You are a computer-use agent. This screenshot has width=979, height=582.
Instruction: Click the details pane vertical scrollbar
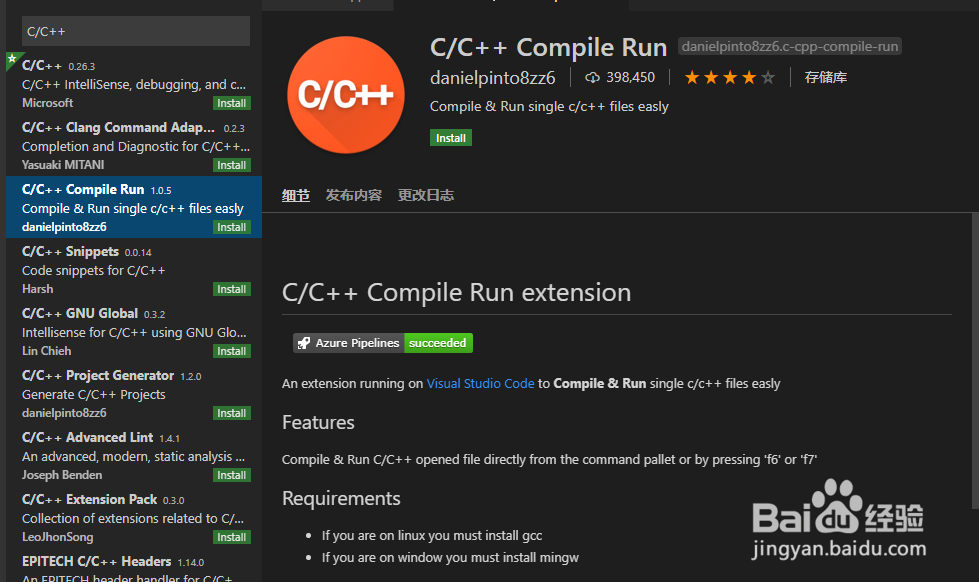pyautogui.click(x=975, y=360)
